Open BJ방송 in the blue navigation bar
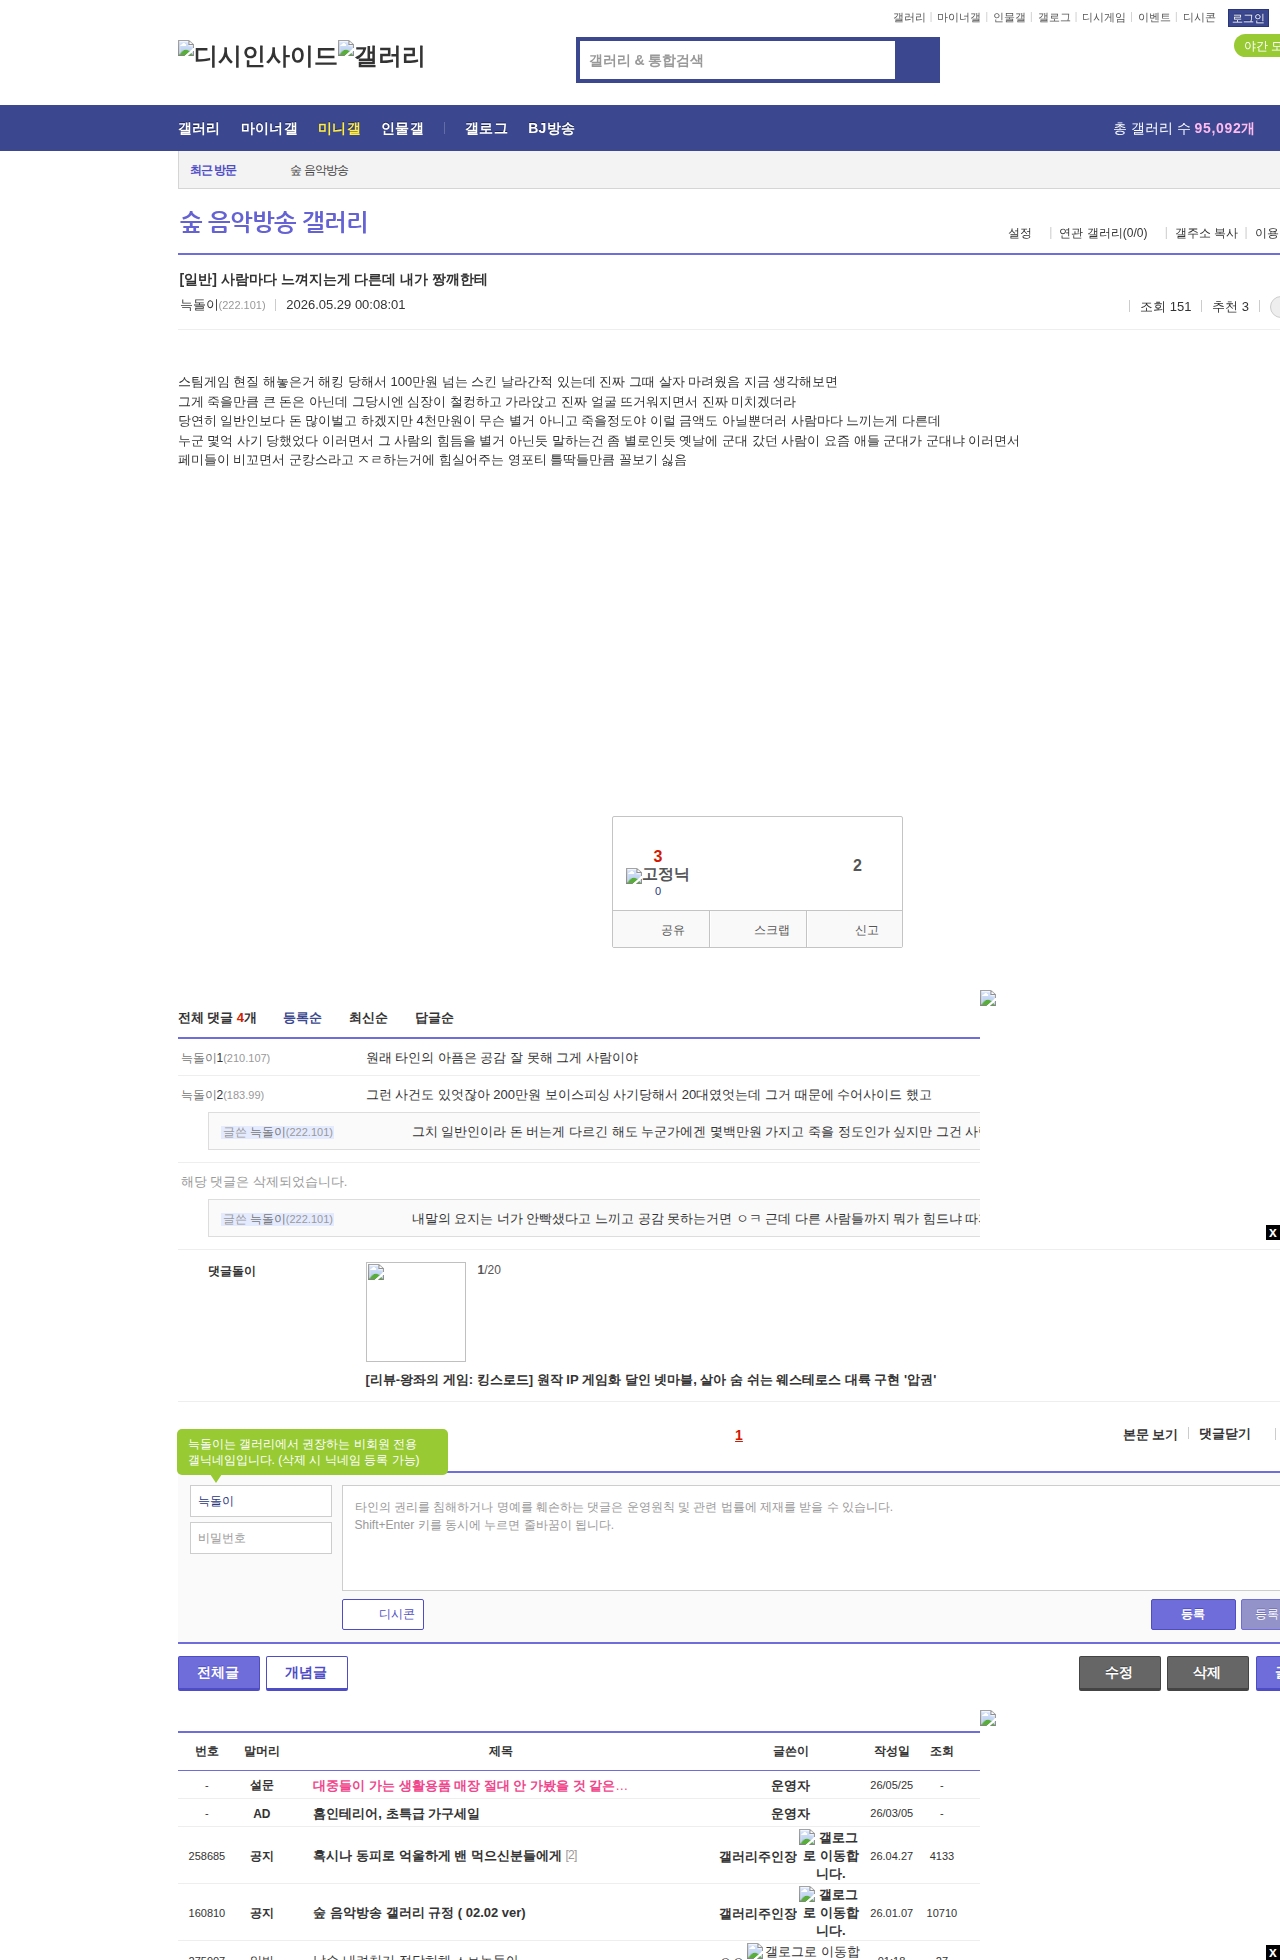1280x1960 pixels. [x=551, y=128]
